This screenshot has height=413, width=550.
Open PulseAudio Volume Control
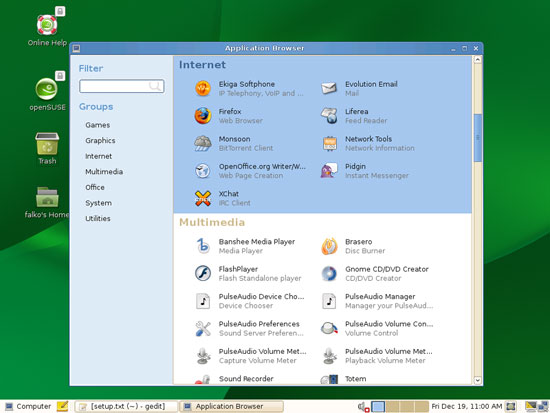pos(377,328)
